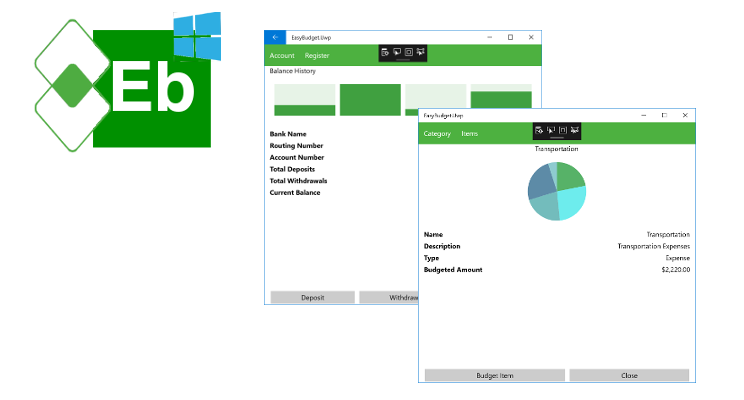Screen dimensions: 744x400
Task: Click the EasyBudget.Uwp title of Category window
Action: coord(443,115)
